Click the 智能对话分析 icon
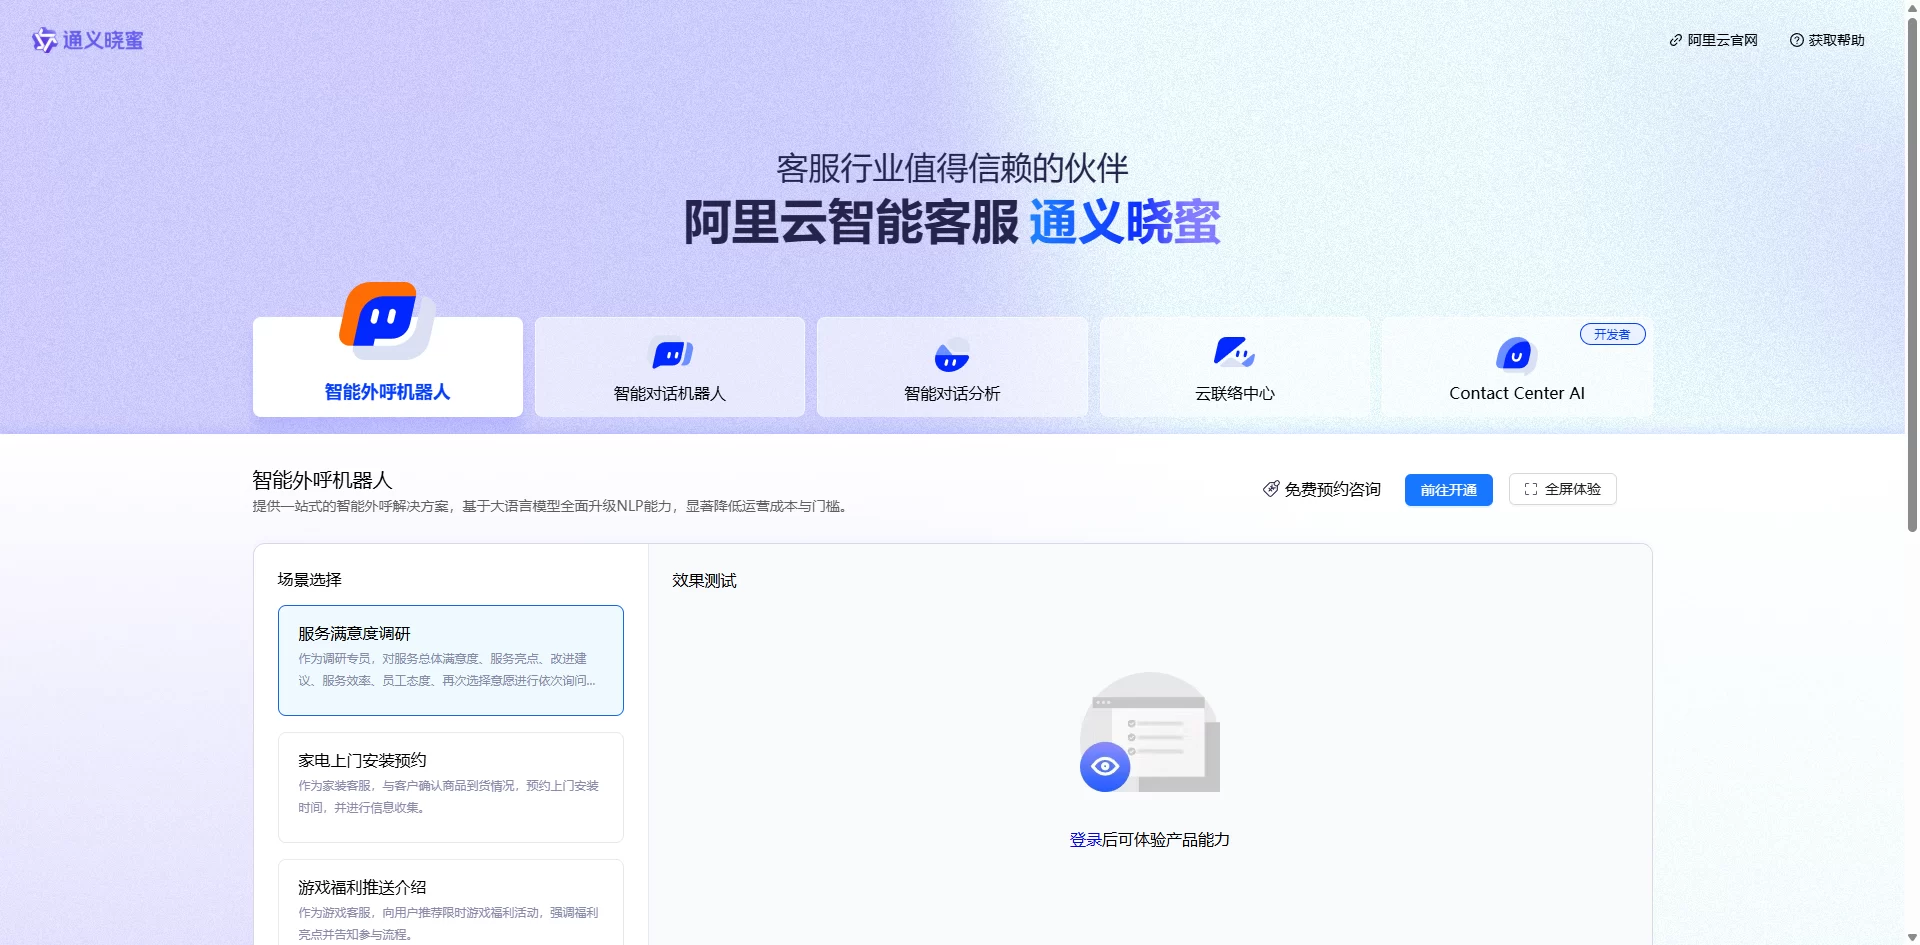 pyautogui.click(x=951, y=356)
